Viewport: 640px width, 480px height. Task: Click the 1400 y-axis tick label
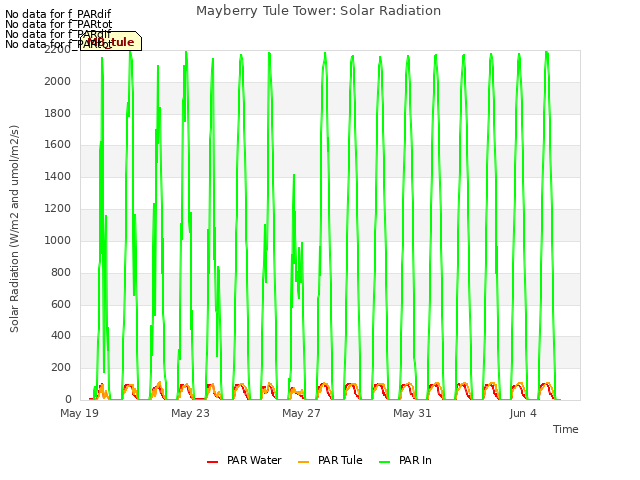pos(58,176)
